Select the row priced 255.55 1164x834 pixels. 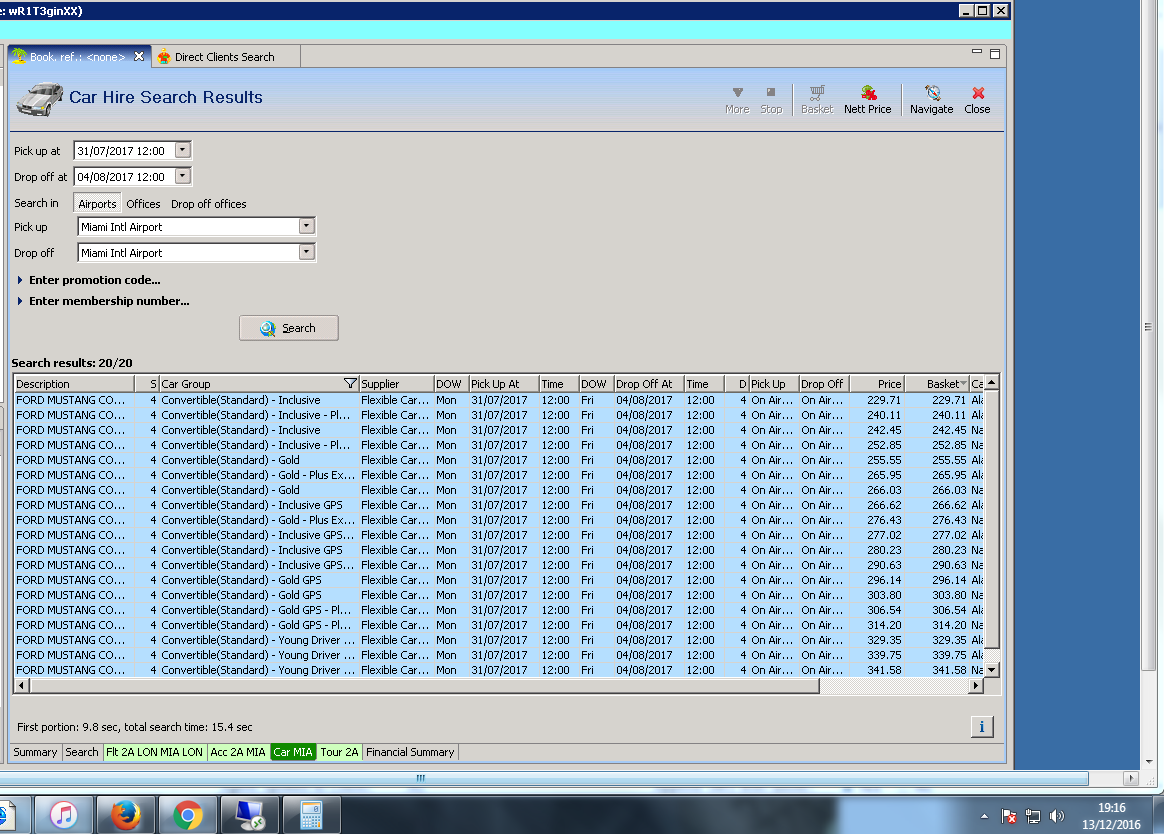coord(499,460)
